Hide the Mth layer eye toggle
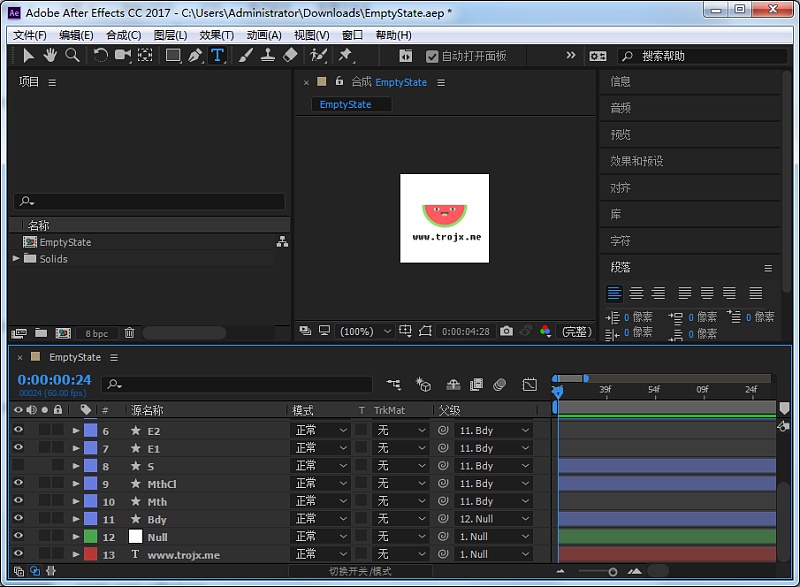The height and width of the screenshot is (587, 800). pos(18,501)
